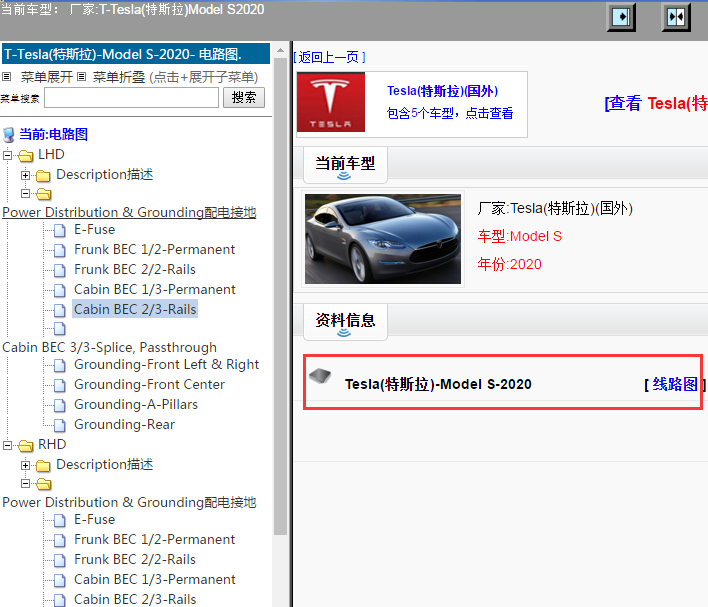Open LHD Cabin BEC 1/3-Permanent

point(155,289)
